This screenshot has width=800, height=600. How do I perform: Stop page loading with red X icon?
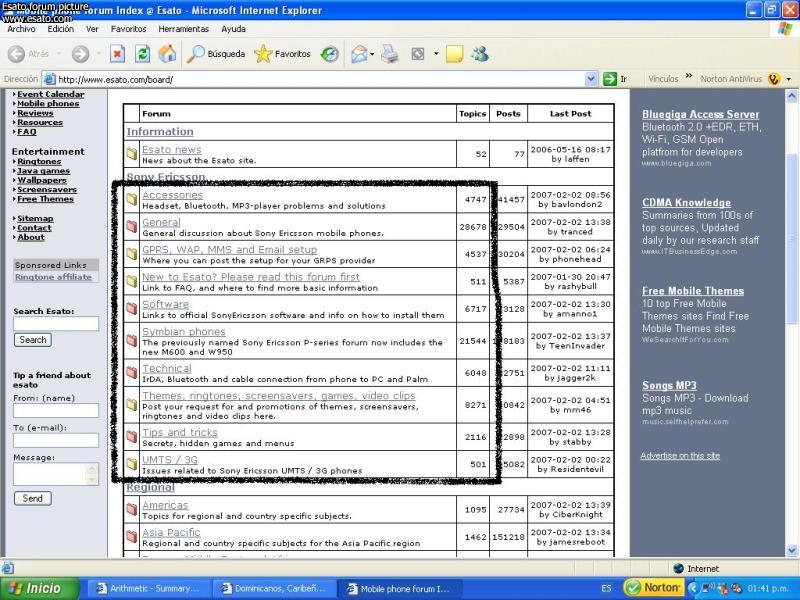pyautogui.click(x=117, y=54)
